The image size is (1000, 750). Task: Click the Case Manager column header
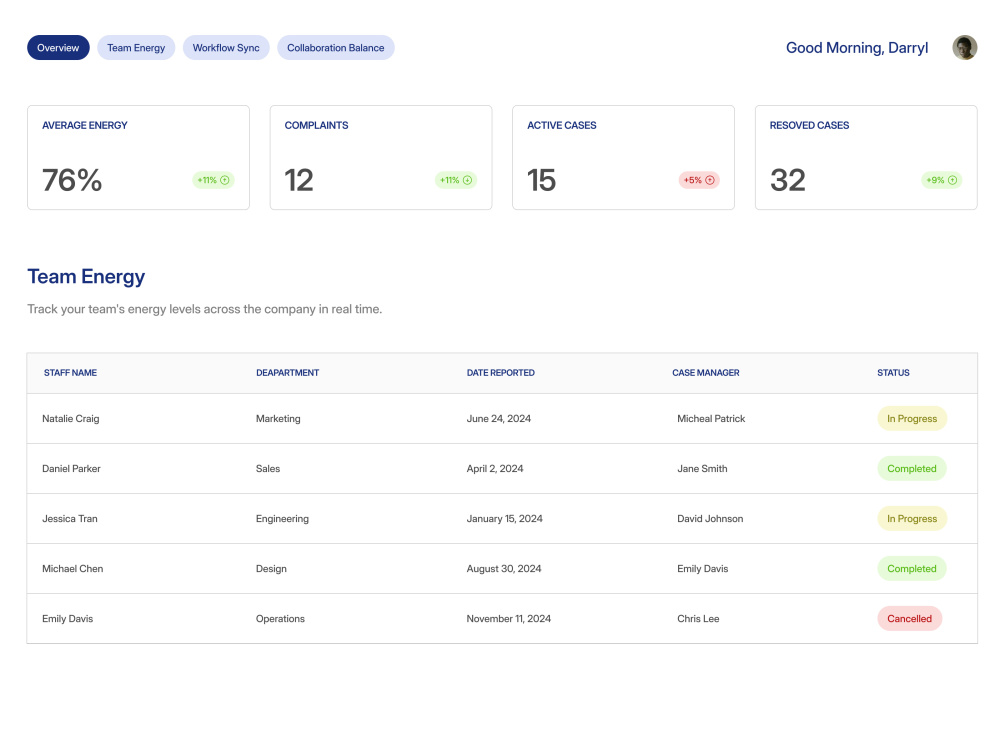[705, 373]
